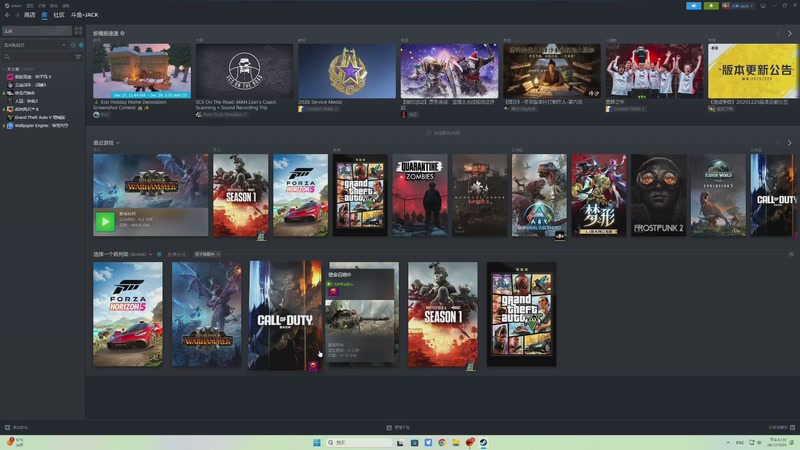Toggle the shelf ready-to-play filter icon

[159, 254]
